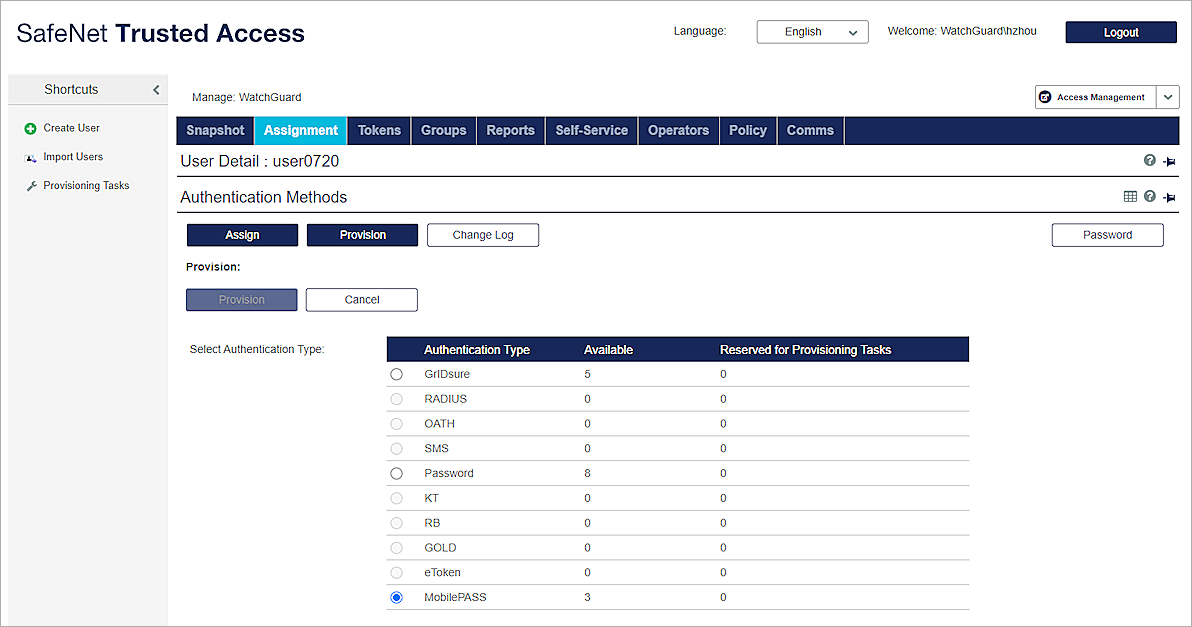Image resolution: width=1192 pixels, height=627 pixels.
Task: Click the help icon beside User Detail
Action: click(x=1148, y=161)
